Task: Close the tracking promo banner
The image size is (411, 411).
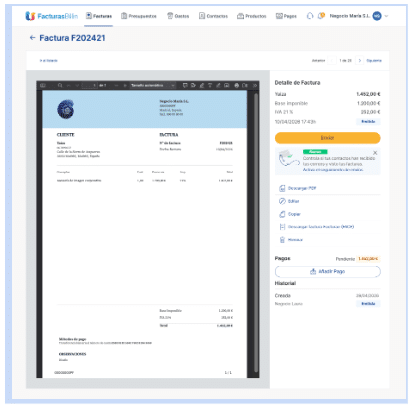Action: pos(375,153)
